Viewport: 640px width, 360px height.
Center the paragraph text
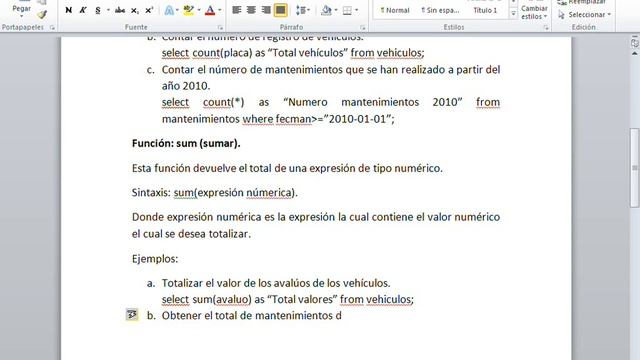pyautogui.click(x=251, y=10)
